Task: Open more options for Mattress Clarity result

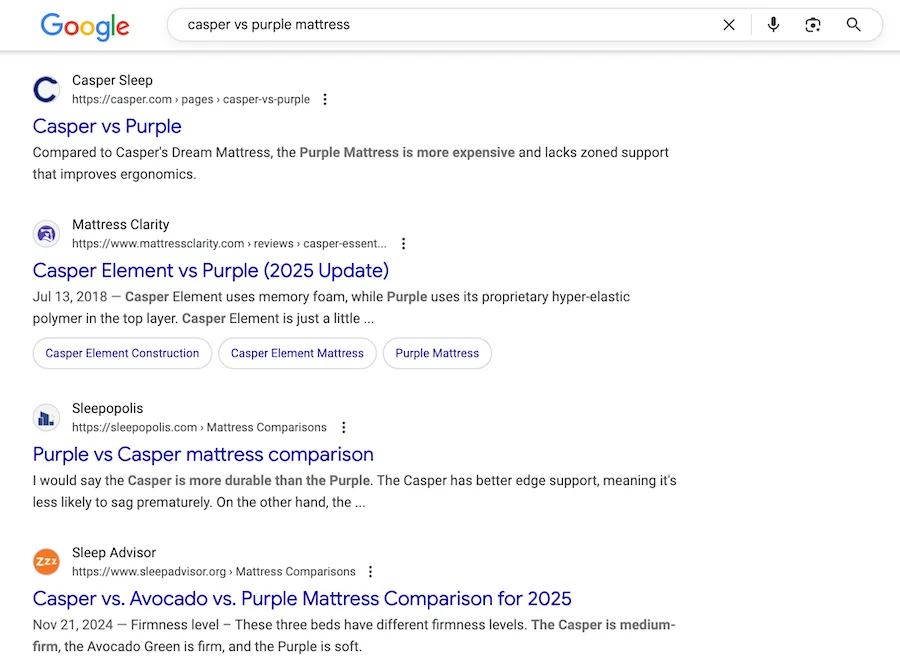Action: click(x=404, y=244)
